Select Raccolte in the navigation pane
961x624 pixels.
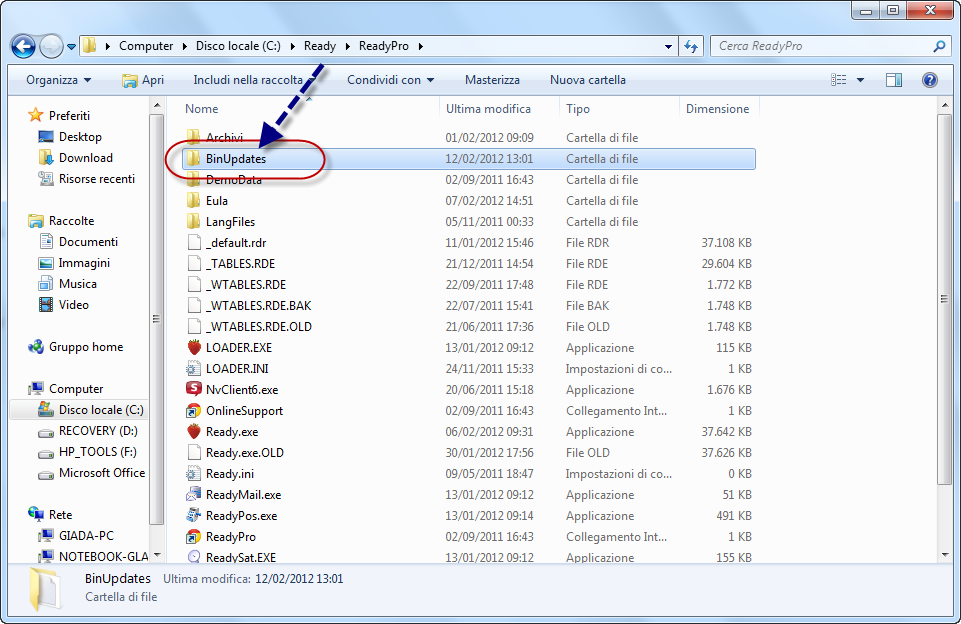click(61, 221)
